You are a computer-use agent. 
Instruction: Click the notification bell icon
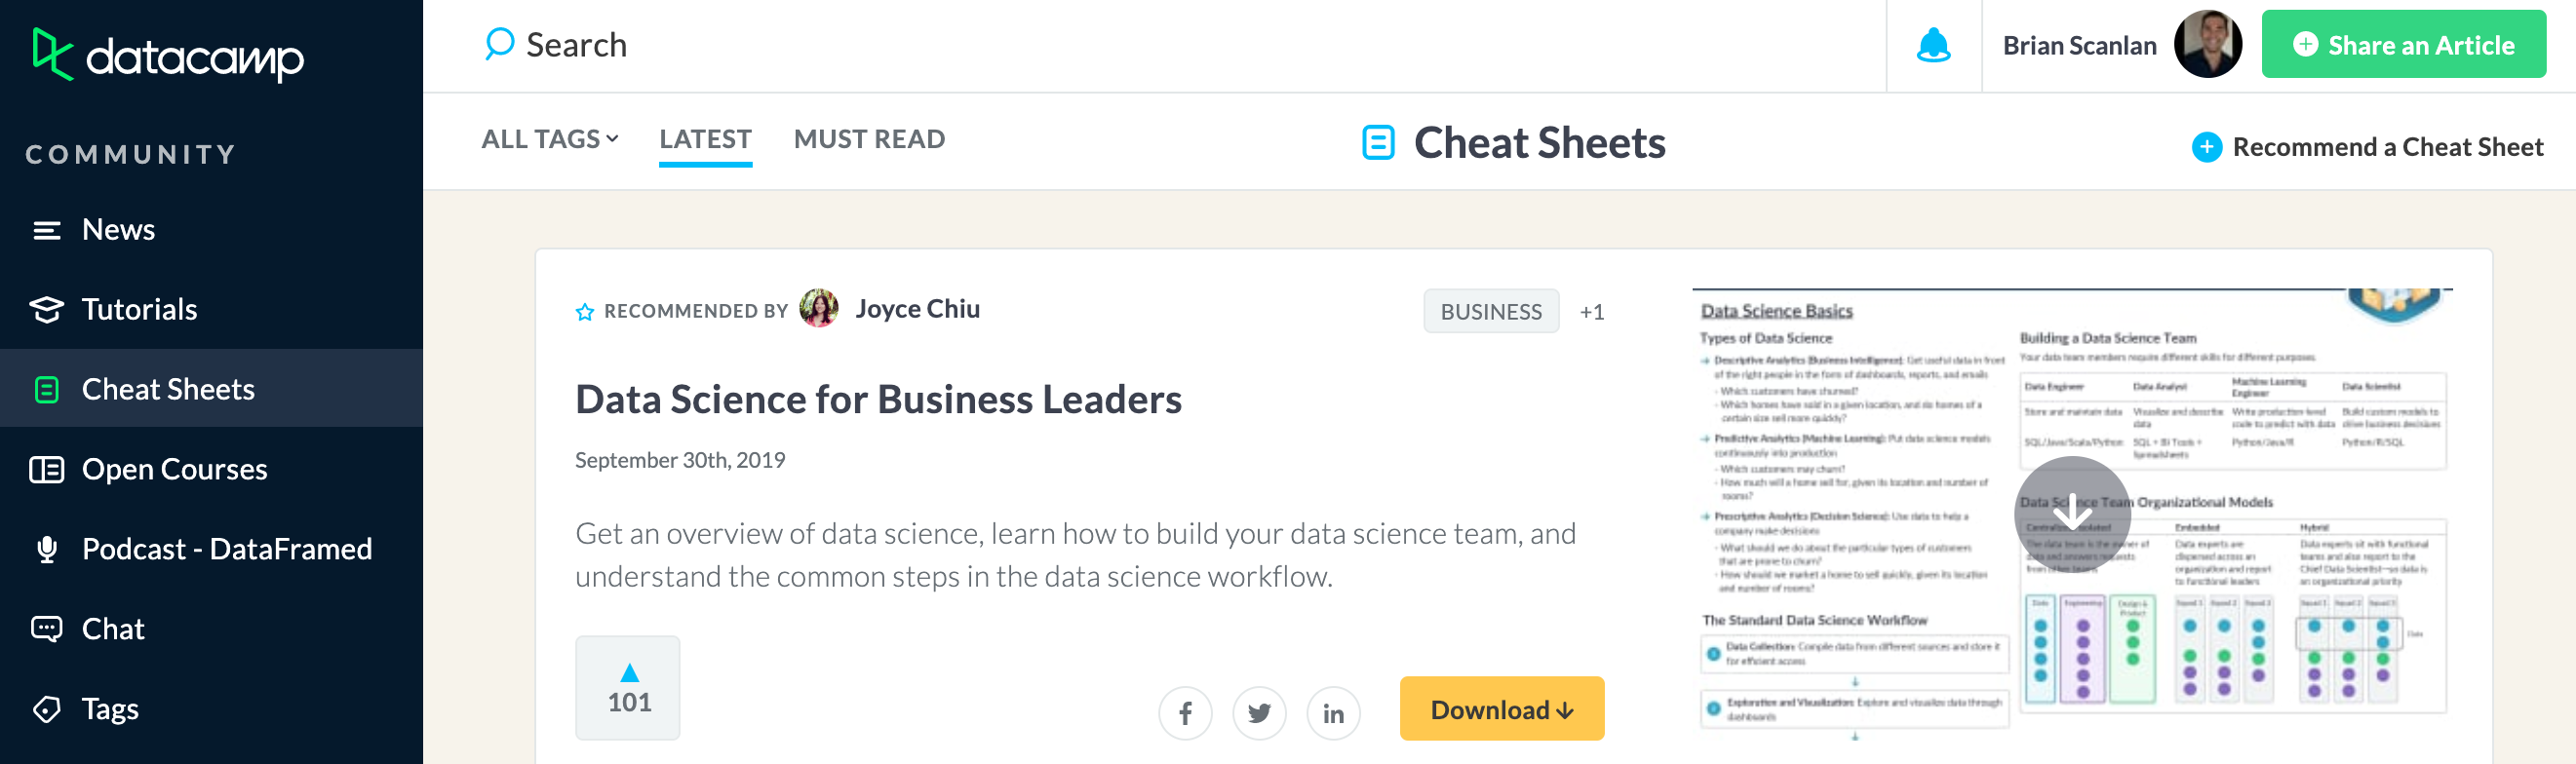(1933, 45)
